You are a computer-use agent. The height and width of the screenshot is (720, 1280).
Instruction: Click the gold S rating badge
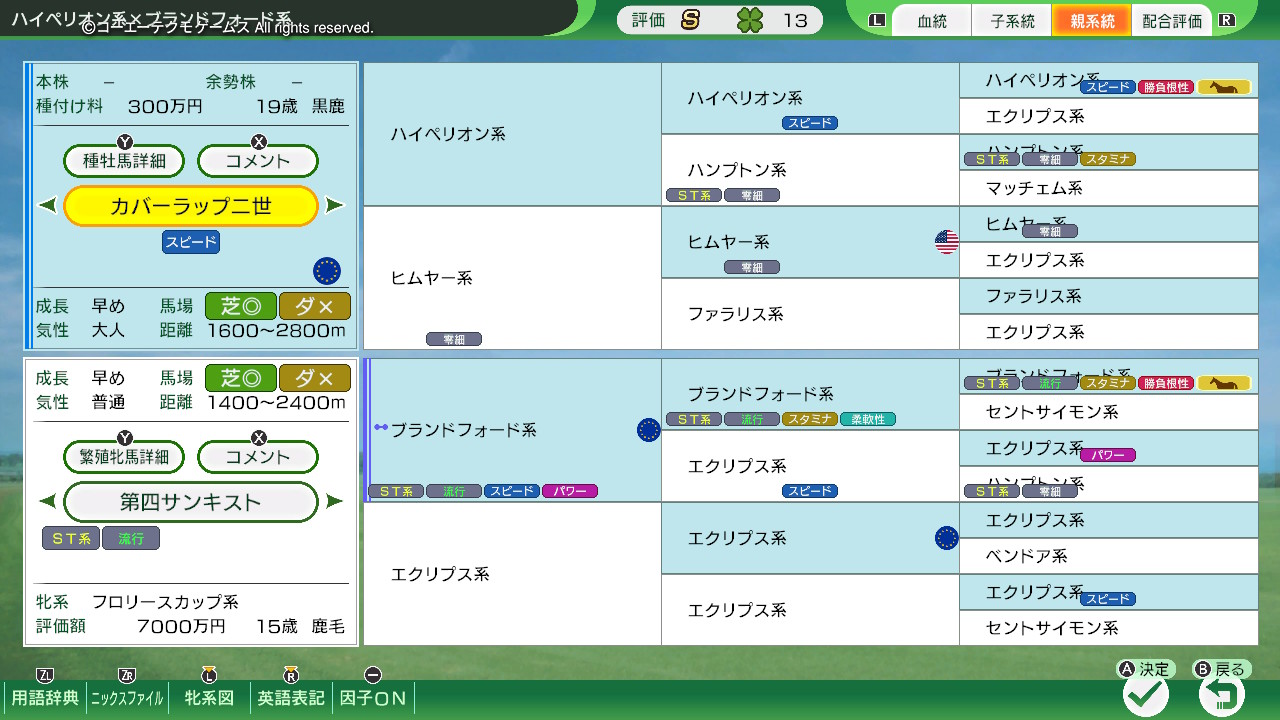tap(690, 20)
